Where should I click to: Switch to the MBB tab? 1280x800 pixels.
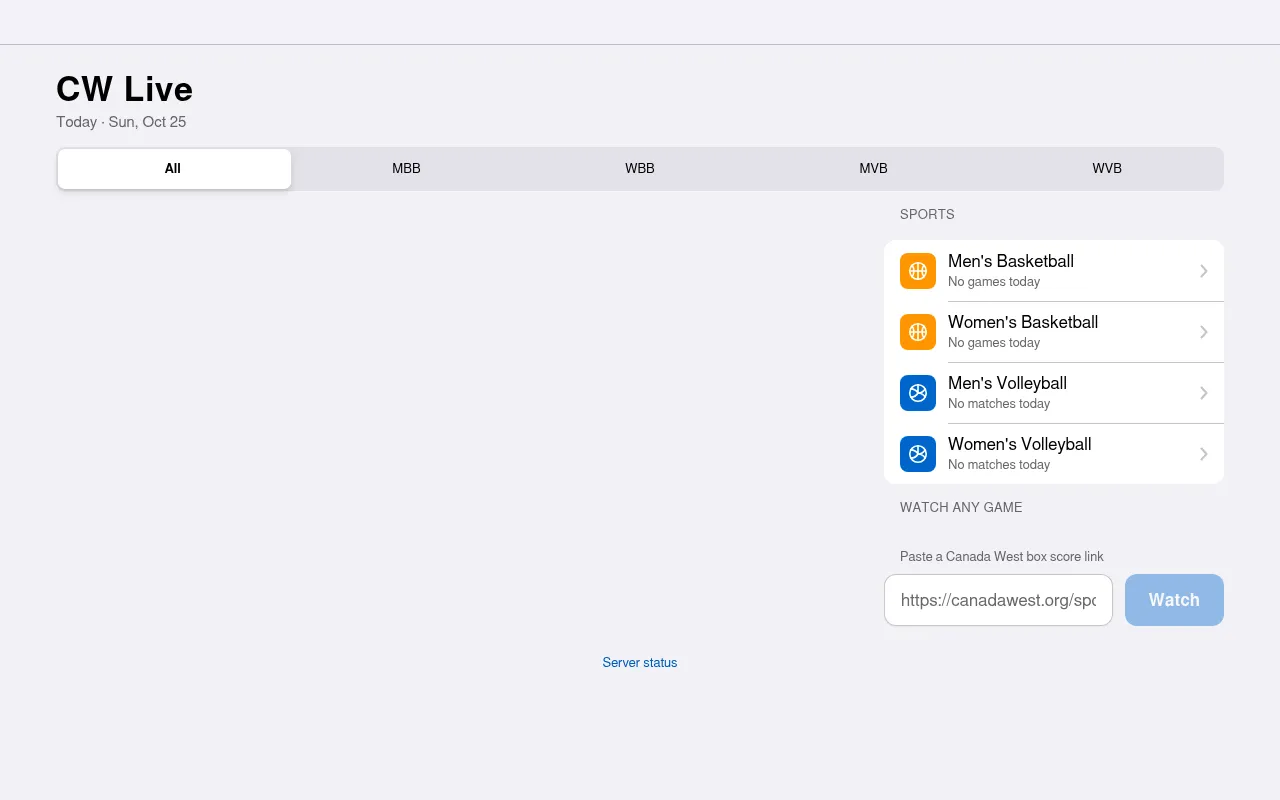pos(406,169)
